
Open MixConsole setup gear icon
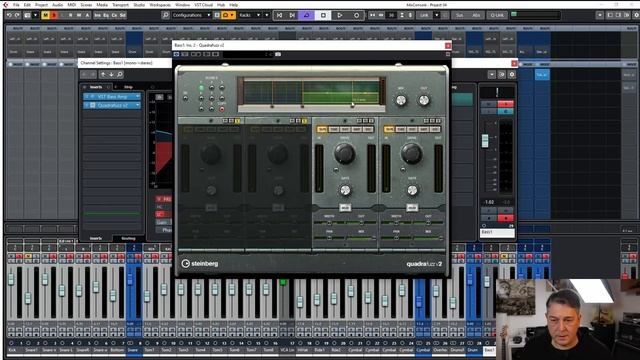click(636, 15)
